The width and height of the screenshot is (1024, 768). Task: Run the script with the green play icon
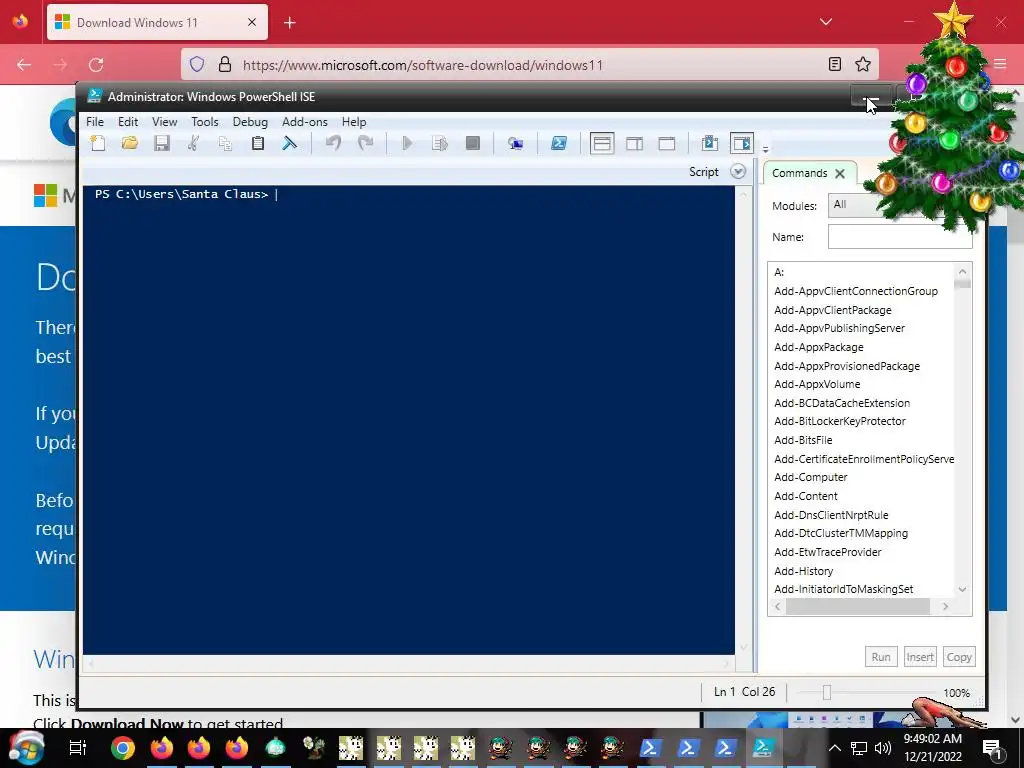click(407, 143)
